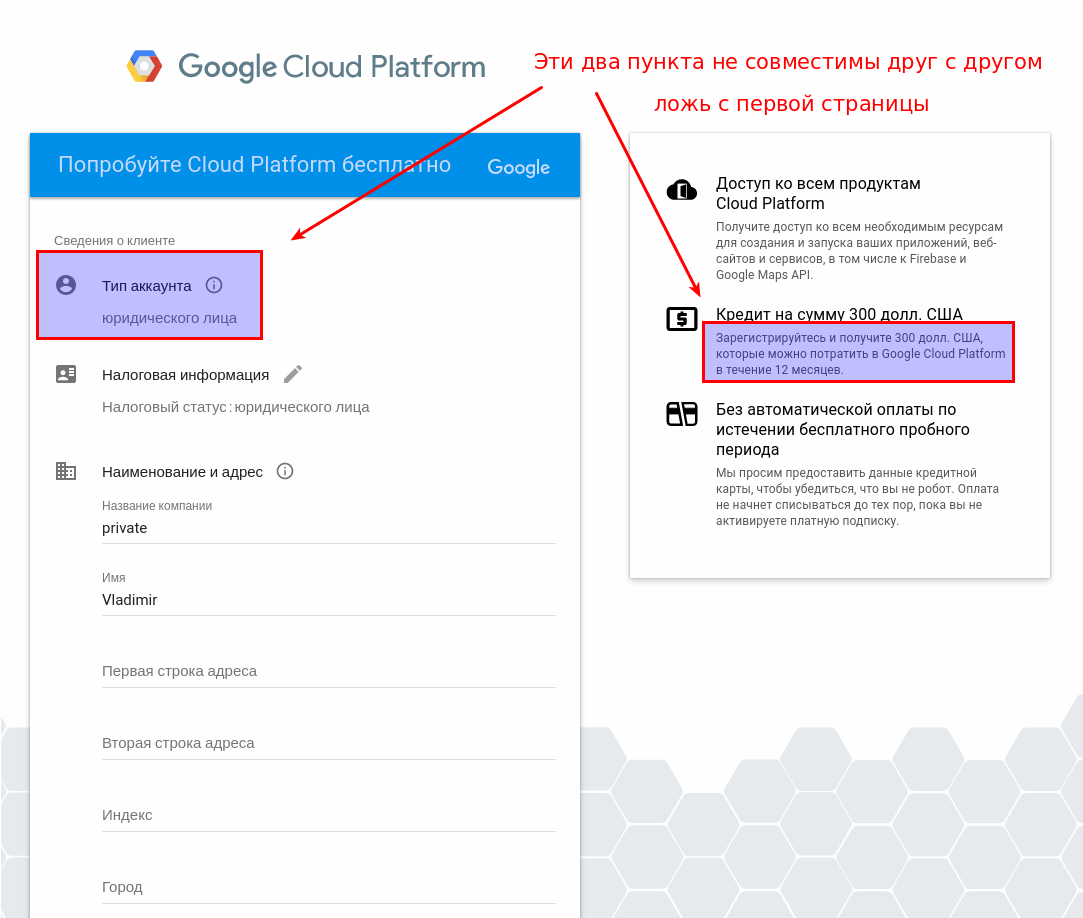This screenshot has width=1083, height=918.
Task: Click the Имя field containing Vladimir
Action: click(329, 600)
